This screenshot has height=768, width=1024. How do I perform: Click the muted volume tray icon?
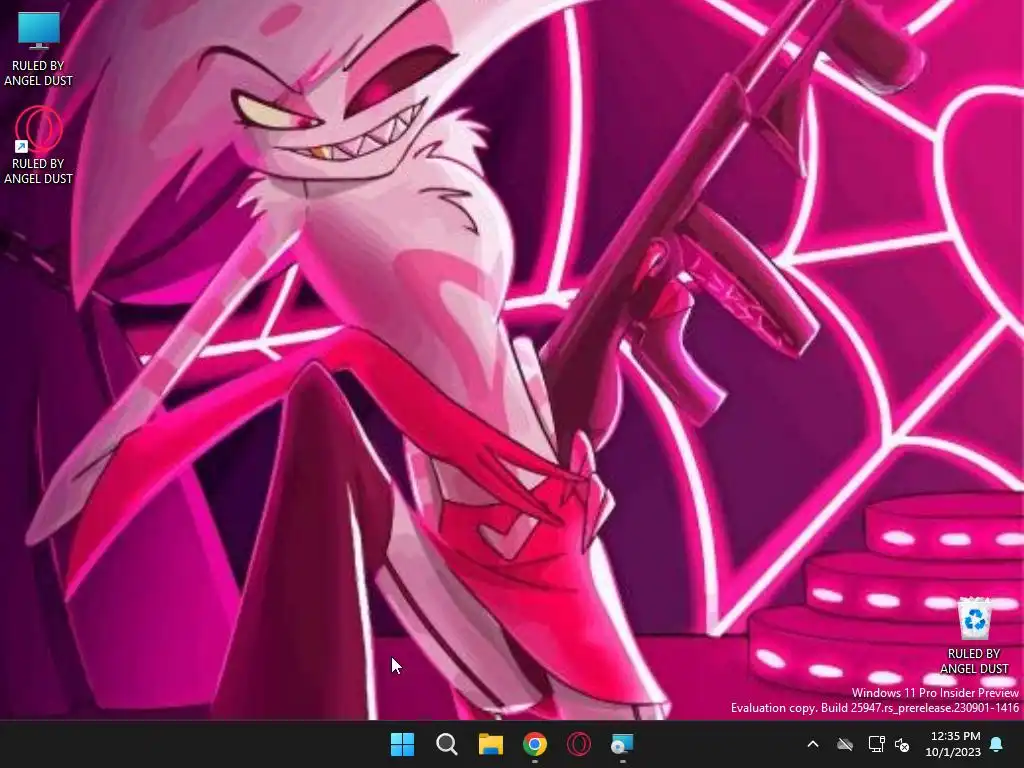tap(902, 744)
